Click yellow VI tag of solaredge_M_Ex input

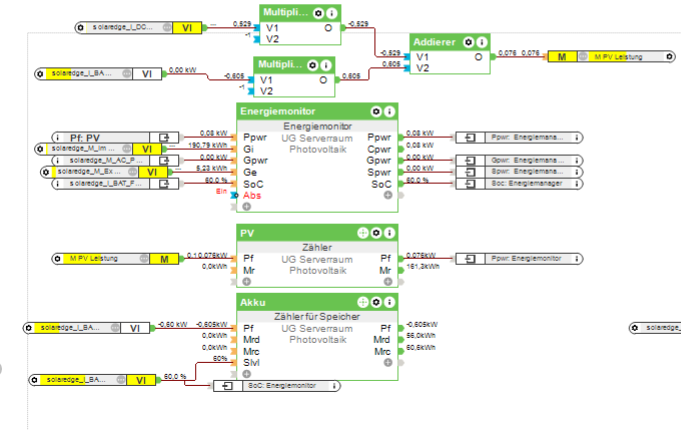152,172
